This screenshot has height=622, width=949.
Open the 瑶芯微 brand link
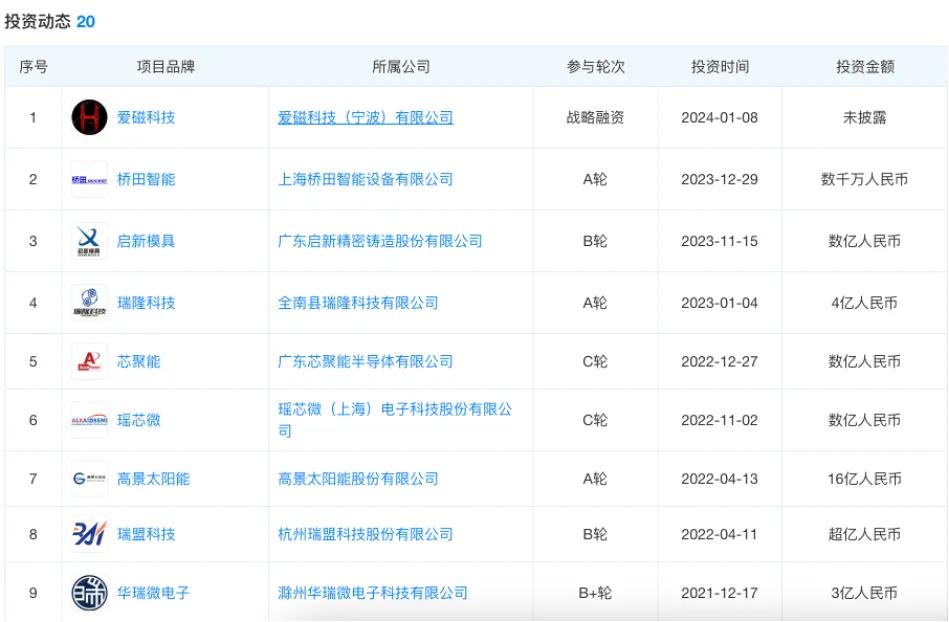click(139, 420)
